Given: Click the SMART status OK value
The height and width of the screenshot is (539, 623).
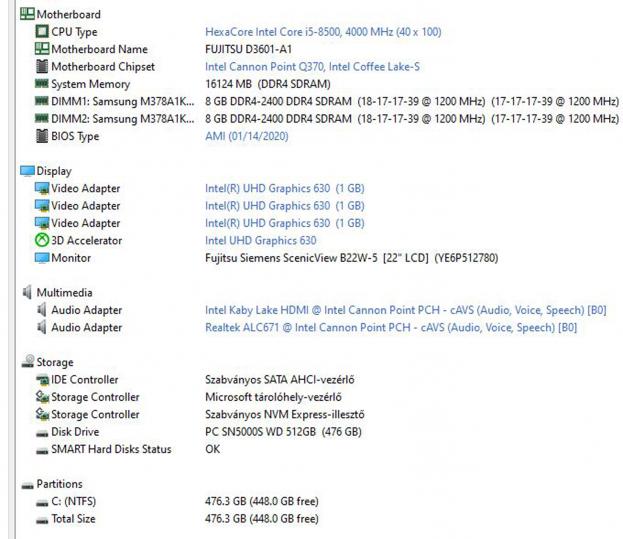Looking at the screenshot, I should (x=213, y=449).
